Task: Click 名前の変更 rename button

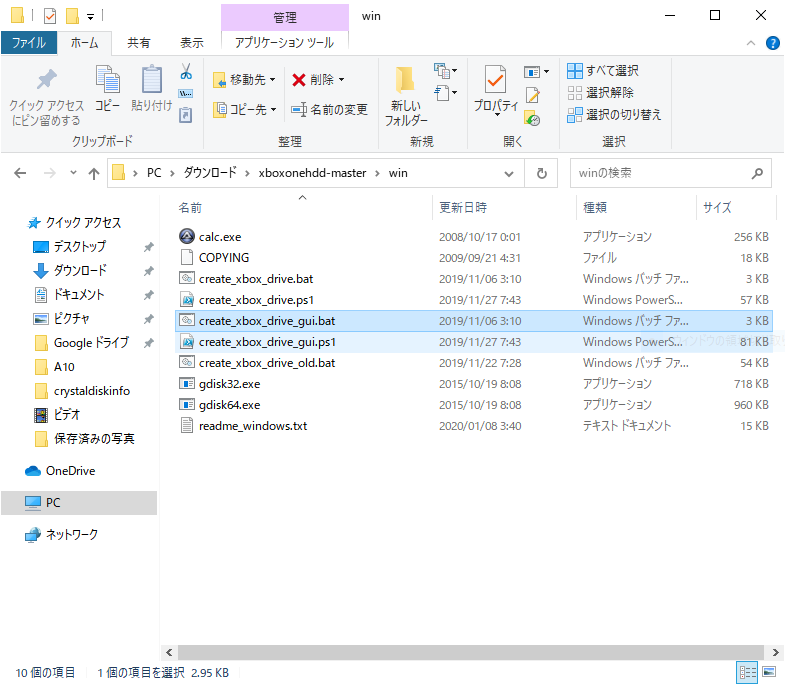Action: [329, 109]
